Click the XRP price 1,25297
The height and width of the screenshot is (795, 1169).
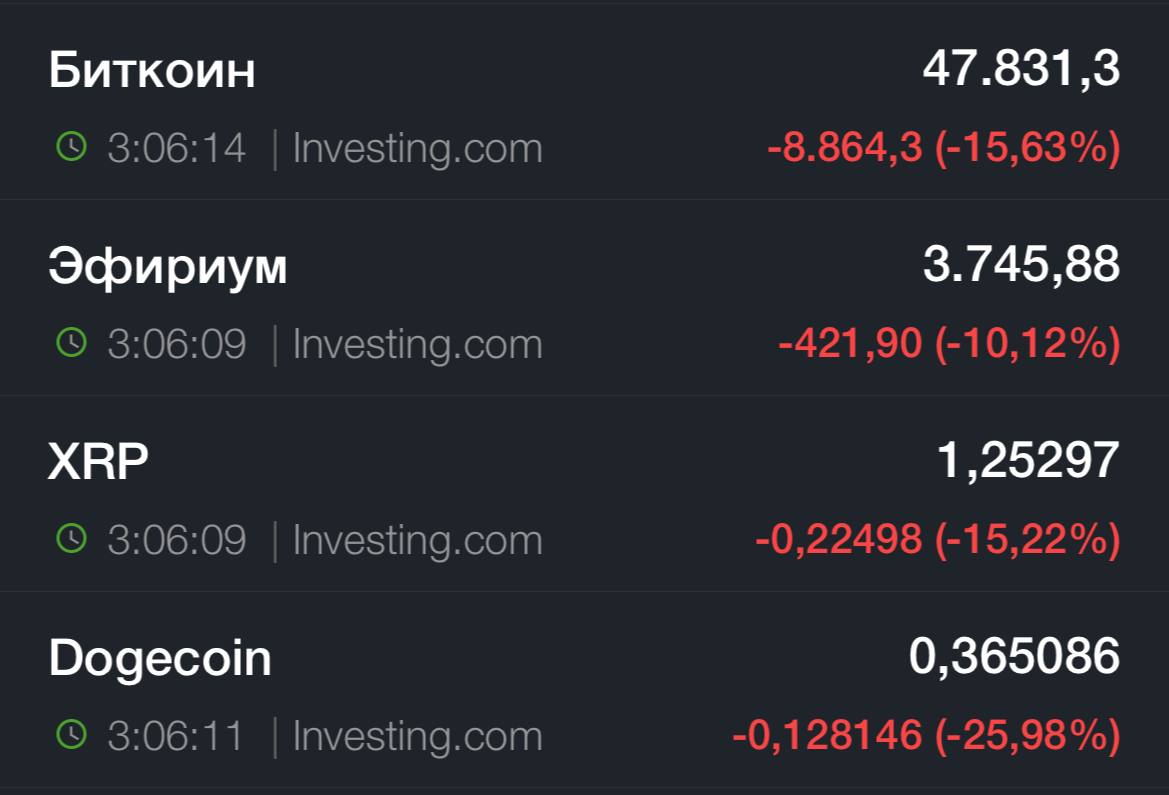point(1028,460)
